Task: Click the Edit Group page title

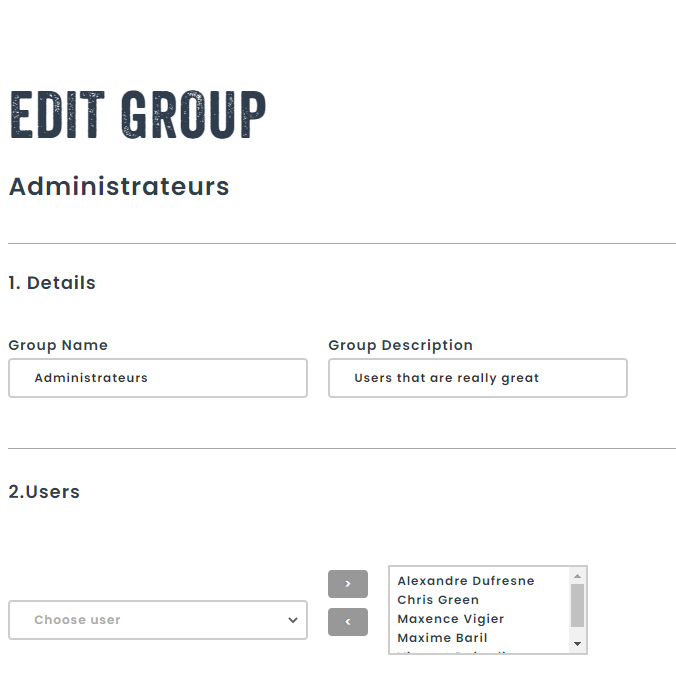Action: point(138,116)
